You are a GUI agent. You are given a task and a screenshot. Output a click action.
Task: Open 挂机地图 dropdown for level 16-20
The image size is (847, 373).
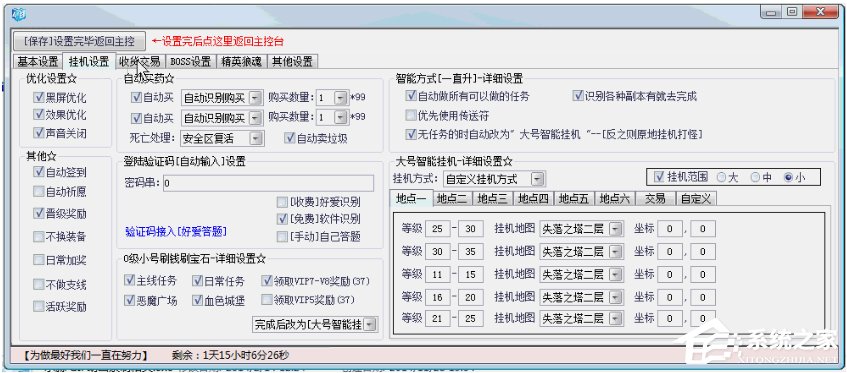(x=581, y=296)
